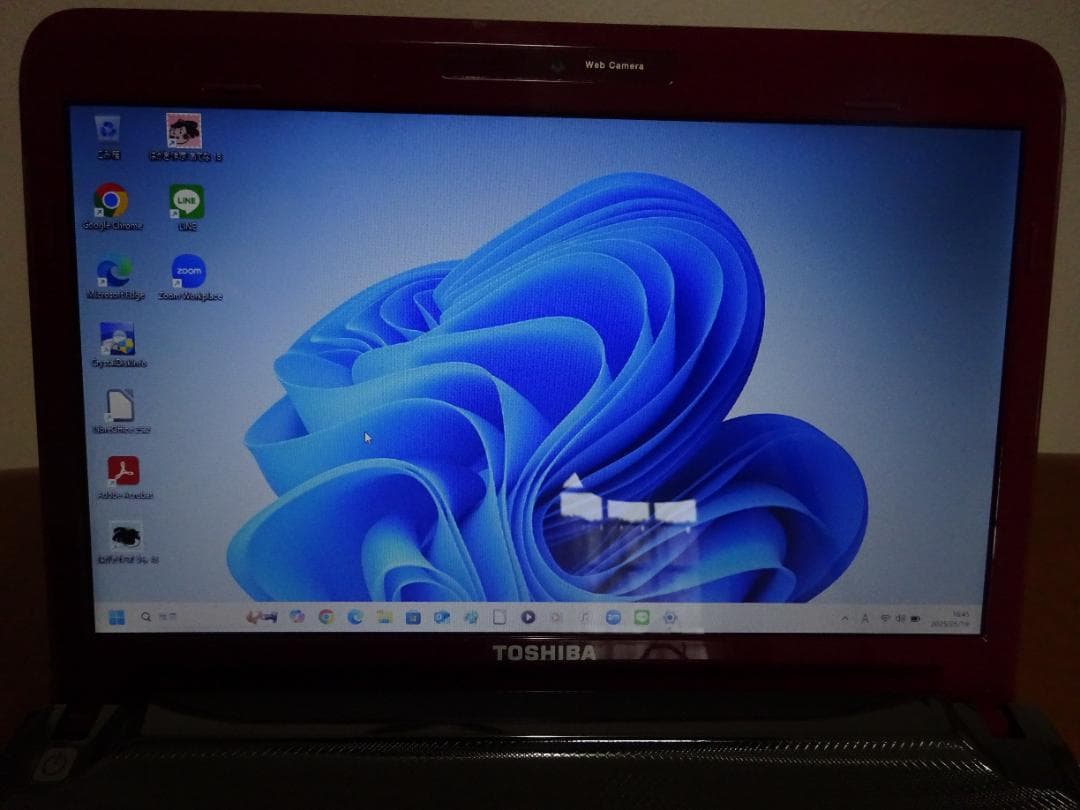Start Zoom Workplace from the desktop
The height and width of the screenshot is (810, 1080).
coord(190,271)
